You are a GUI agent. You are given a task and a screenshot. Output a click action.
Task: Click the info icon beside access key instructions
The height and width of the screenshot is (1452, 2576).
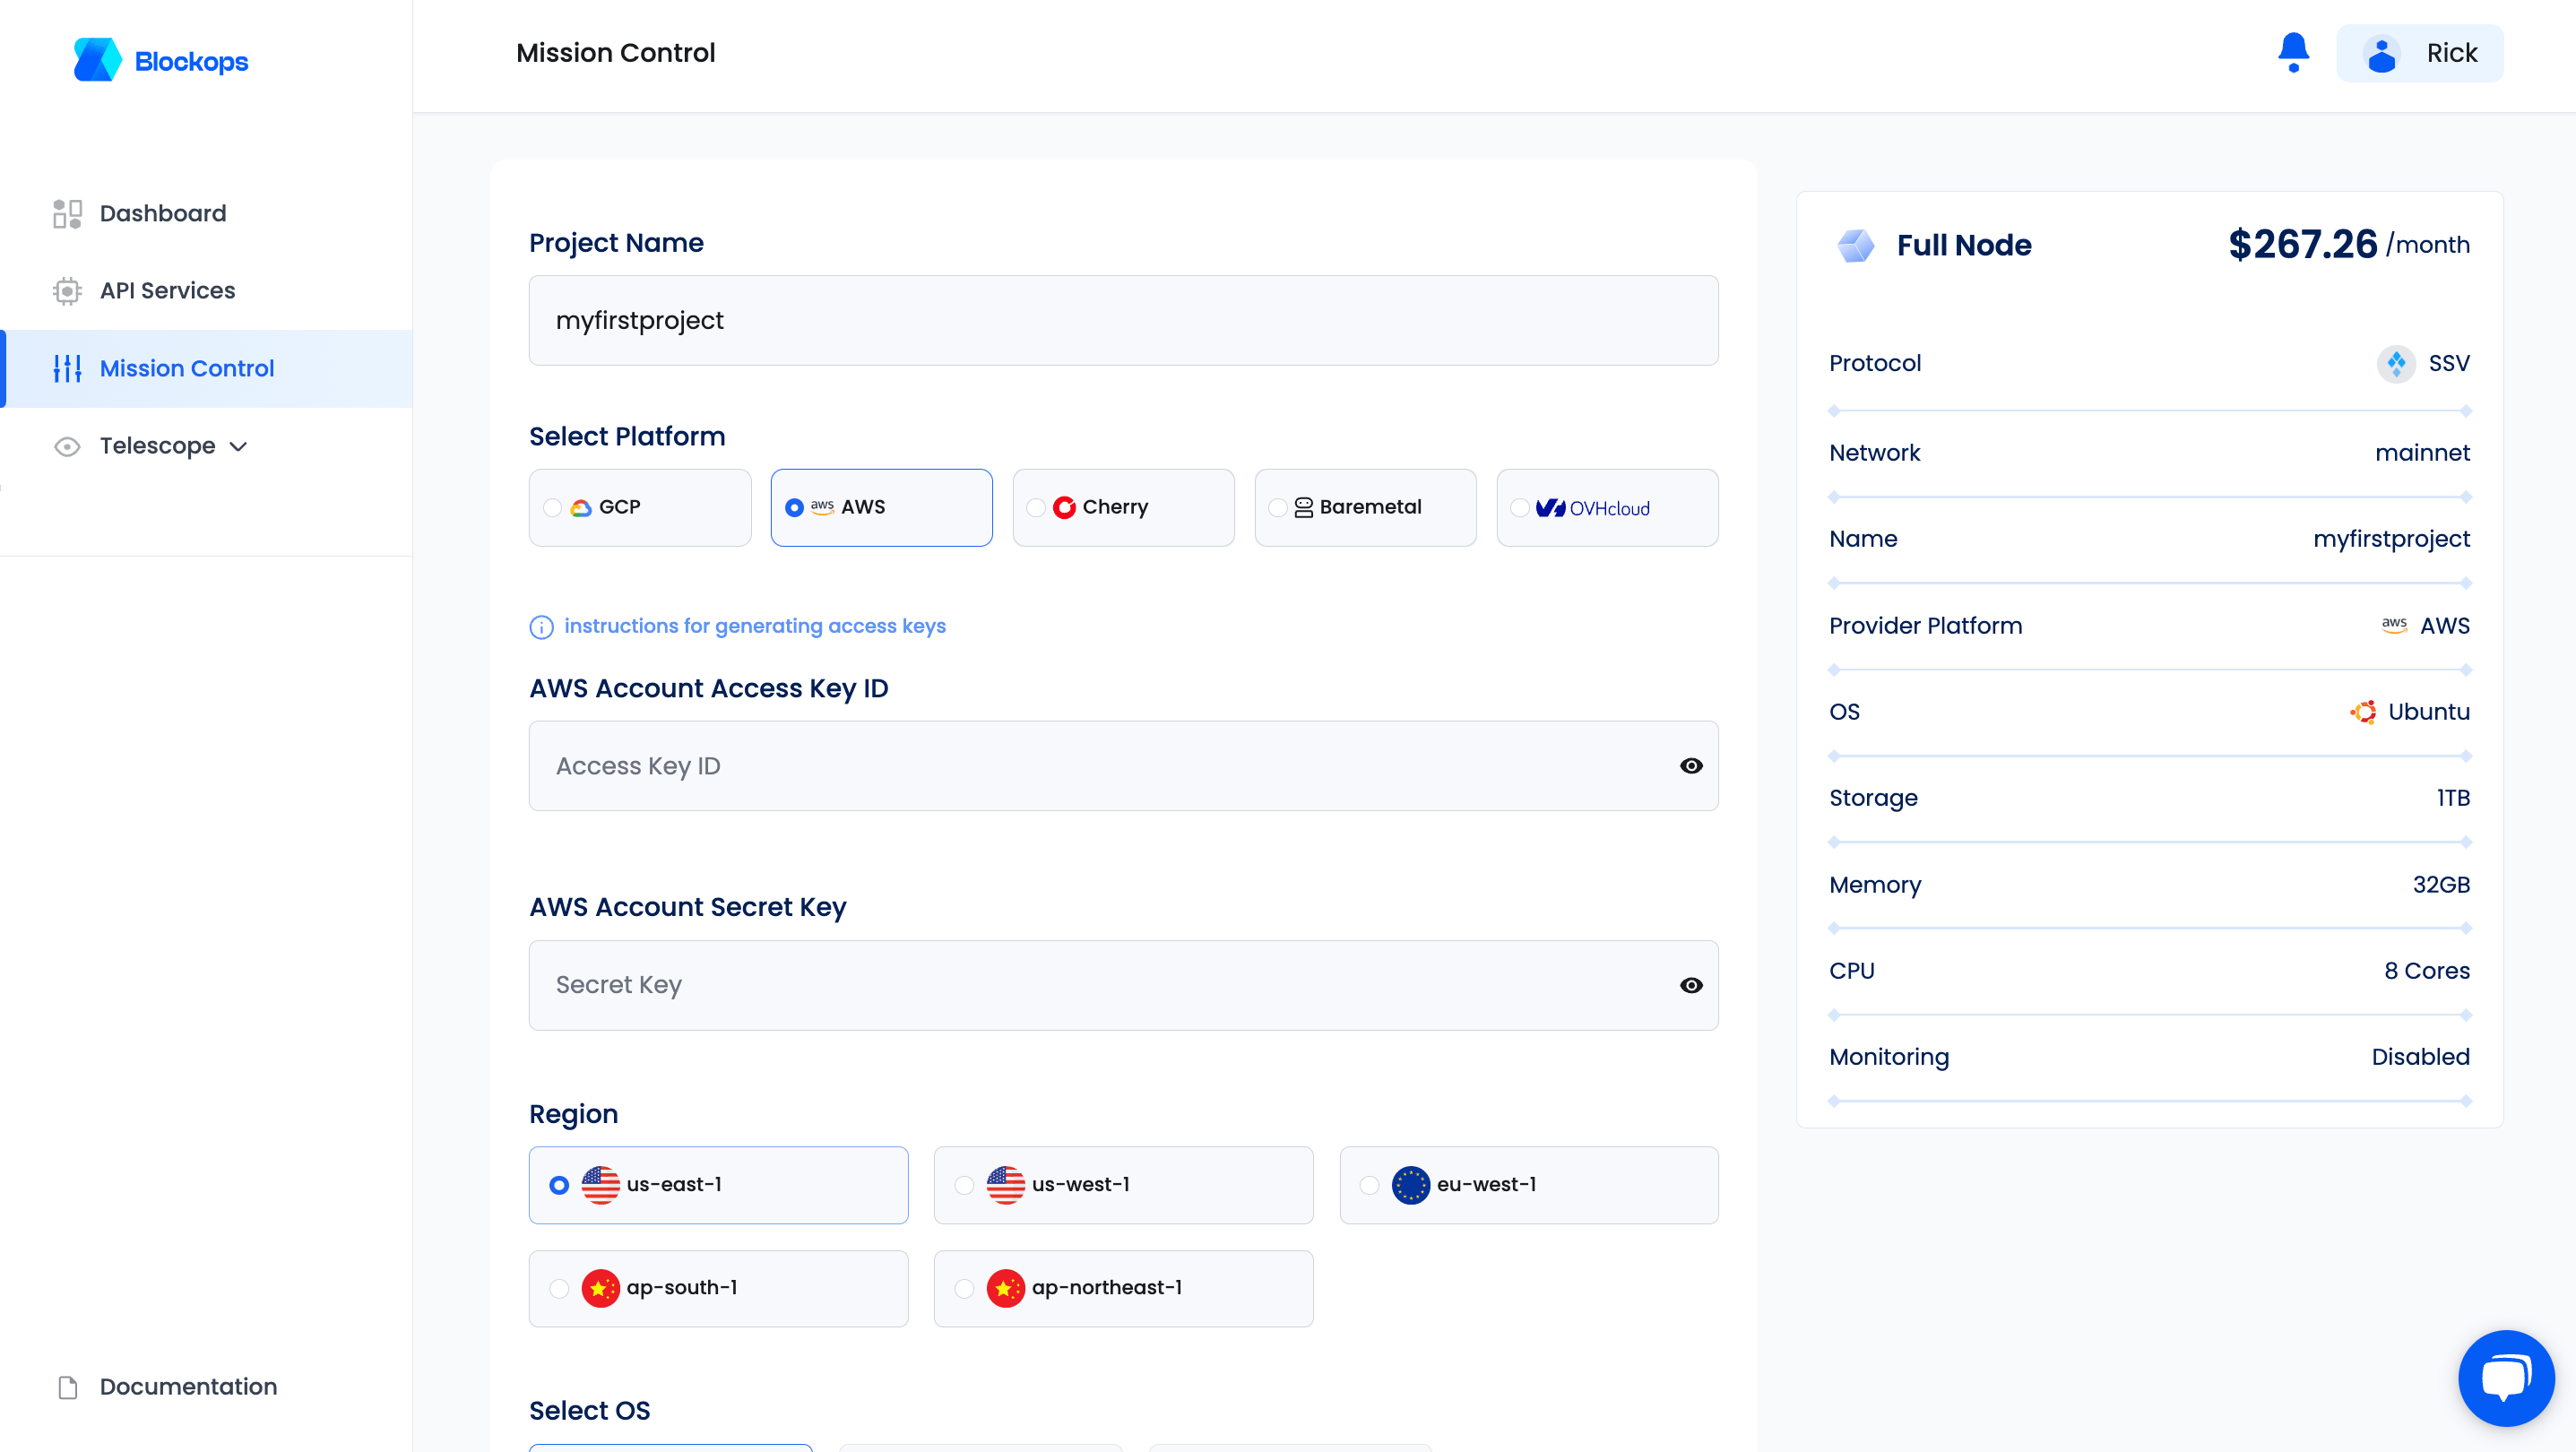(x=541, y=627)
